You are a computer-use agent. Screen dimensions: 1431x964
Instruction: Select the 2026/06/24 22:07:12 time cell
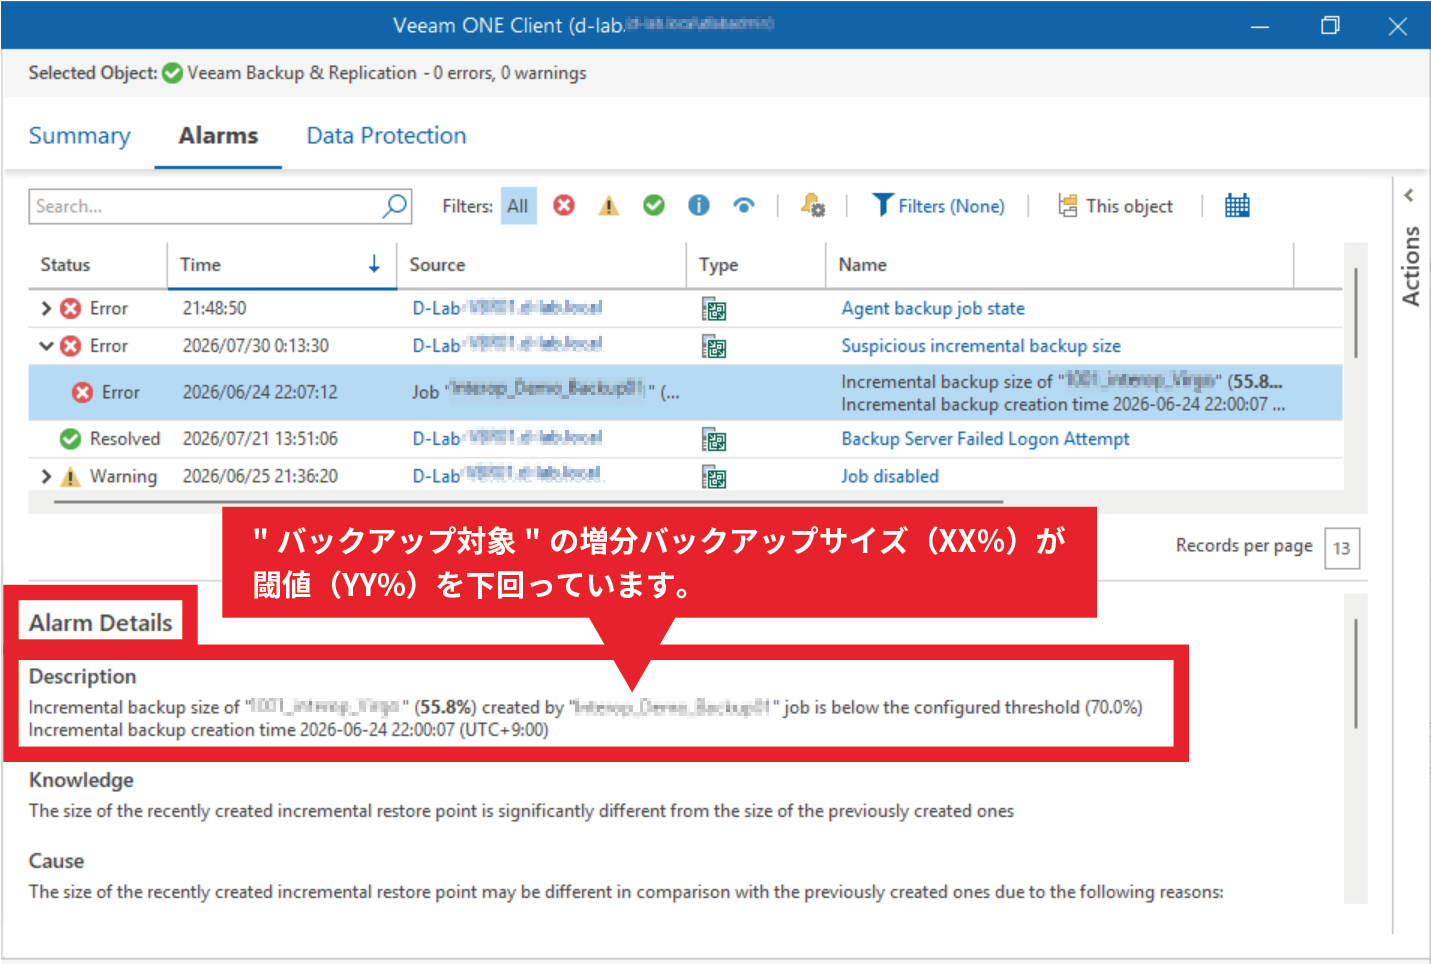[260, 393]
